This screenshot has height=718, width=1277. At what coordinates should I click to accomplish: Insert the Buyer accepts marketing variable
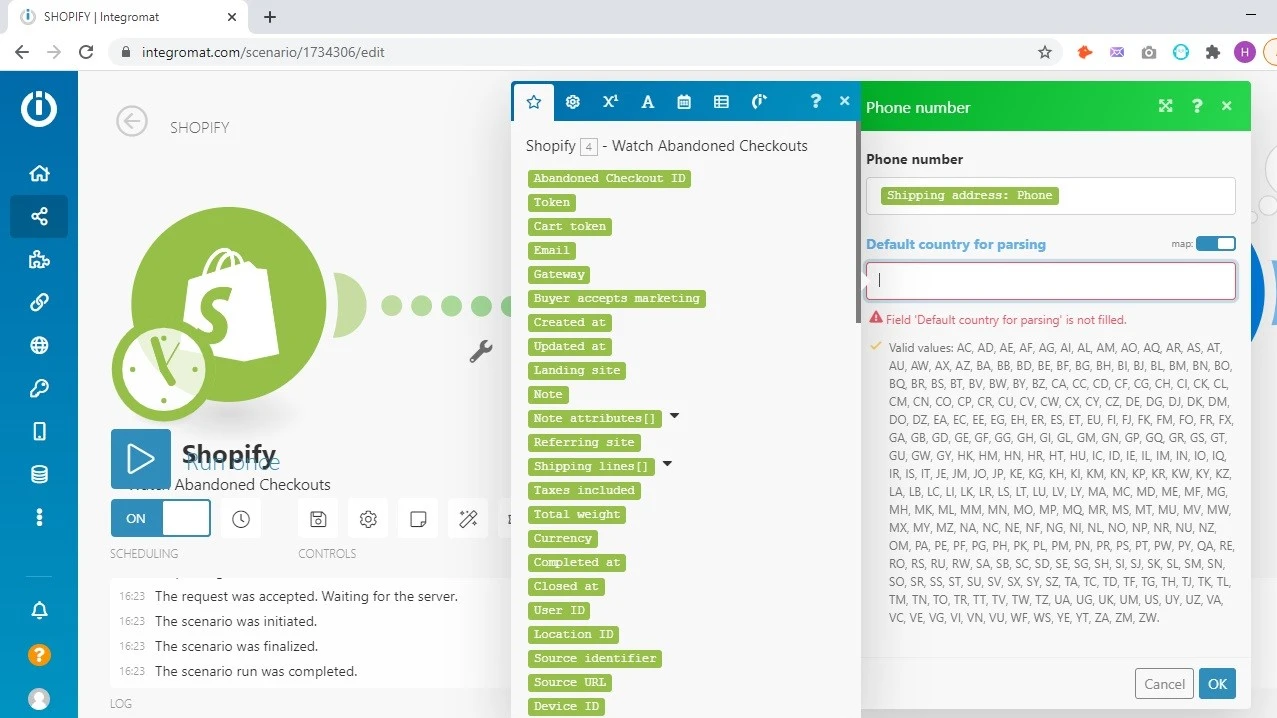coord(616,298)
